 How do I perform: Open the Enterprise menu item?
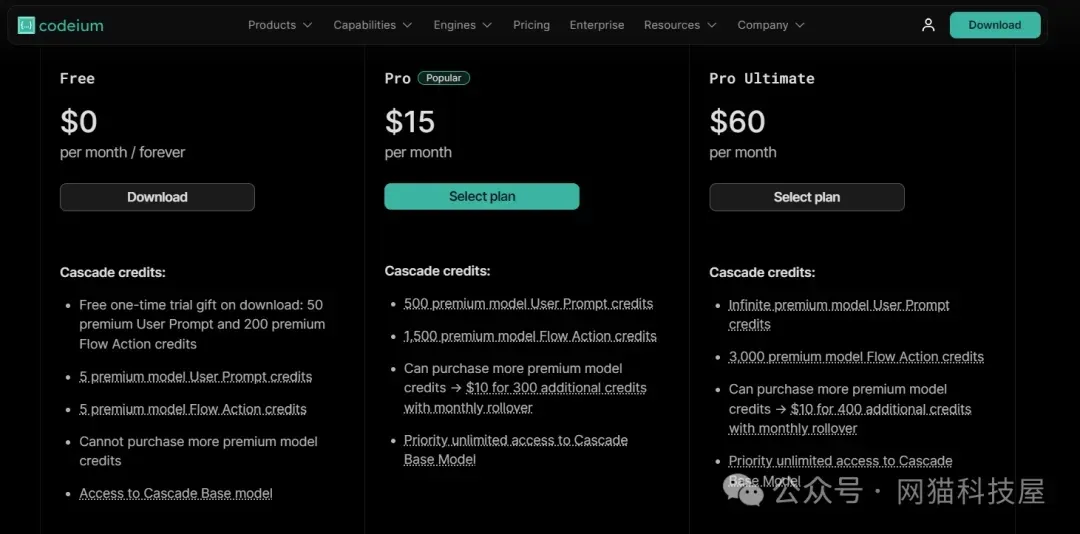pos(597,25)
